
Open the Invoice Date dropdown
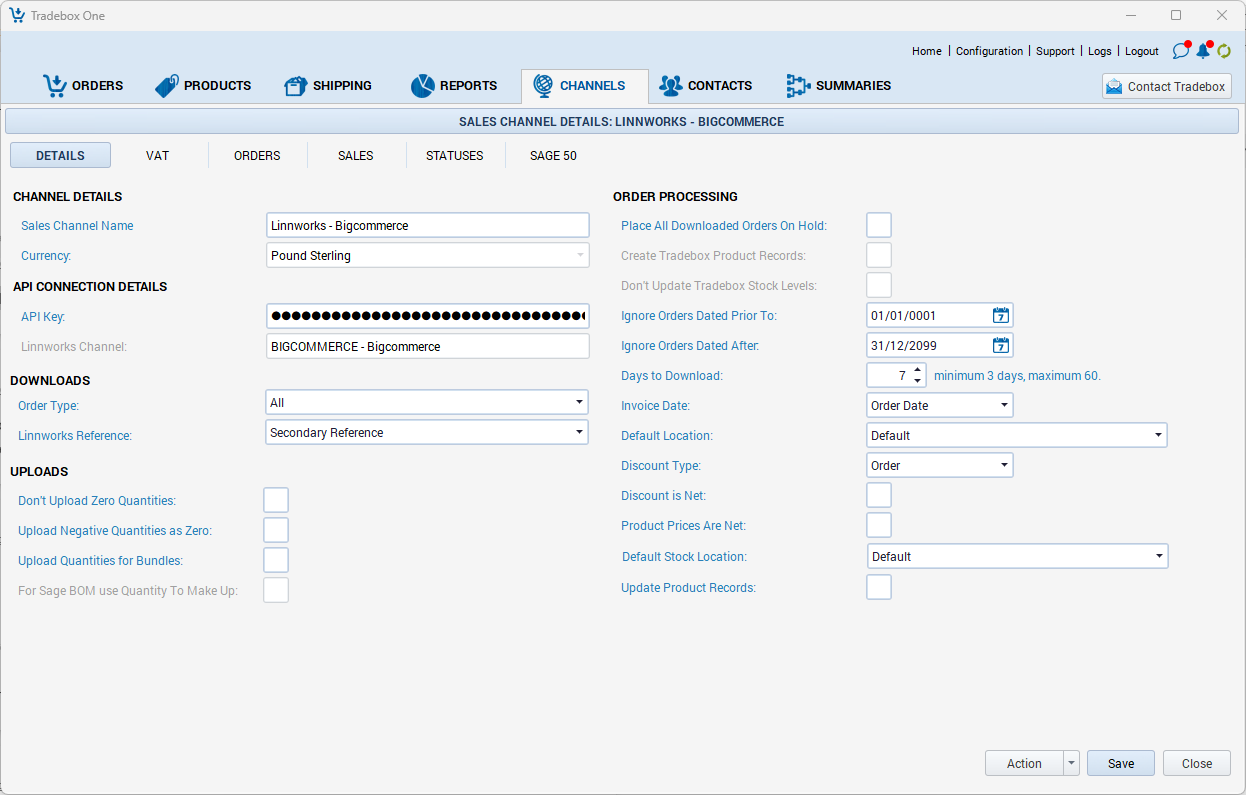click(1003, 406)
